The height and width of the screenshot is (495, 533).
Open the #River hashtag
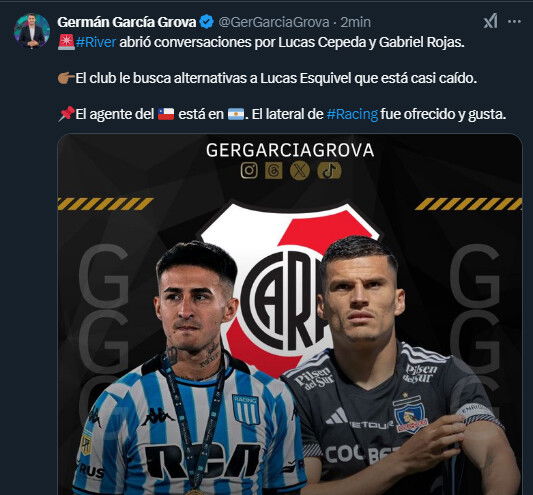(x=96, y=42)
